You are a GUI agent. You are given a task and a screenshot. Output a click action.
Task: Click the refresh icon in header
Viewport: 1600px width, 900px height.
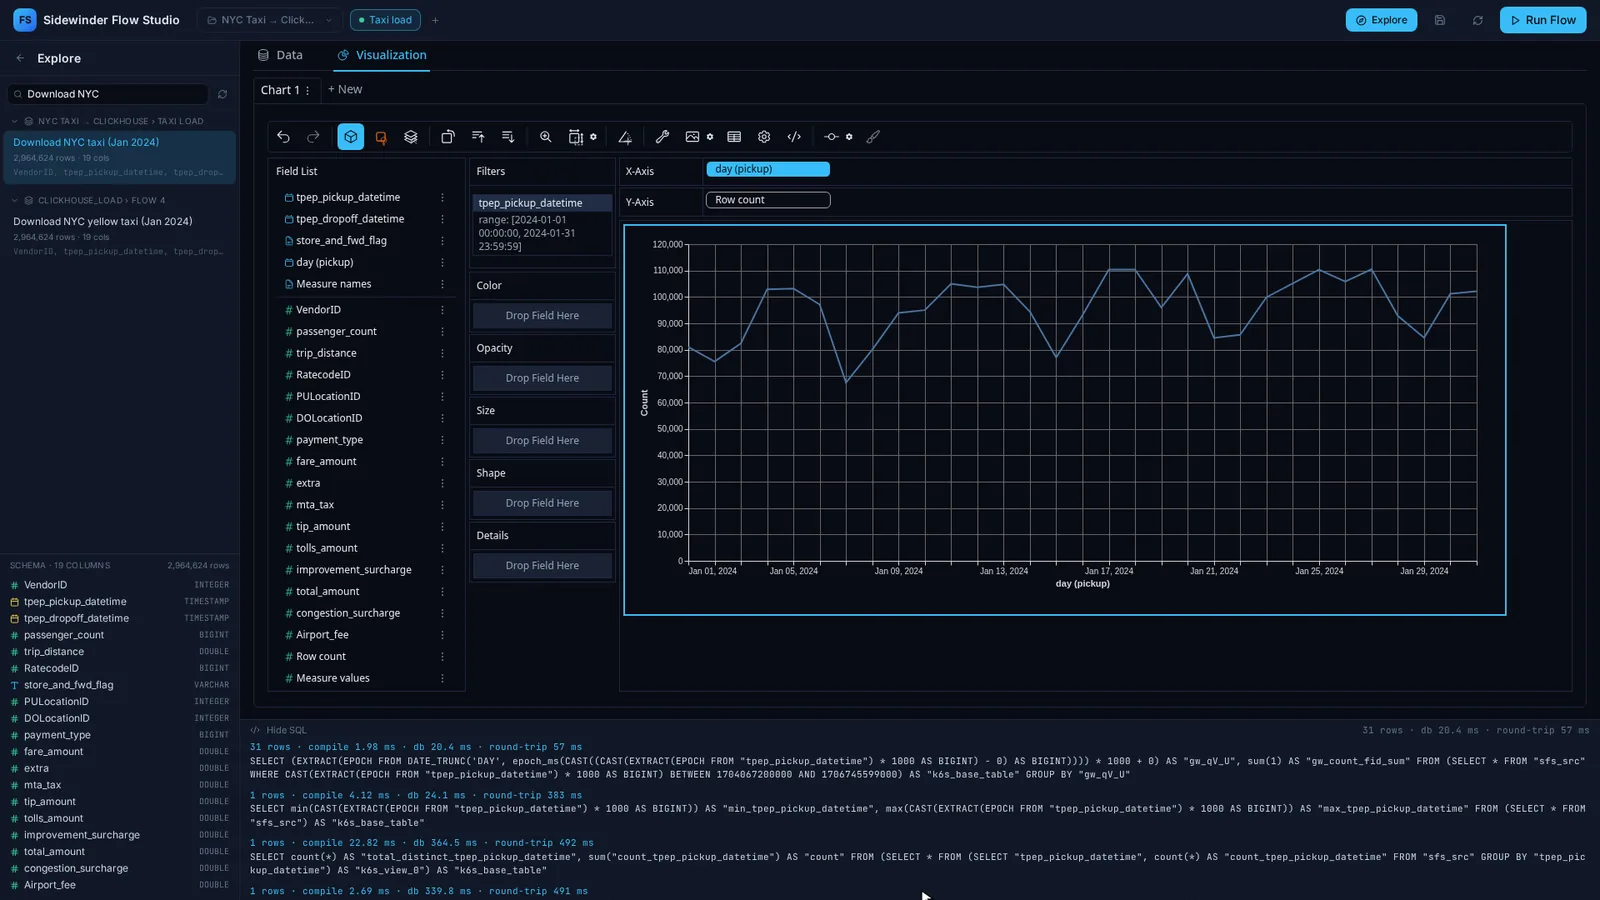tap(1478, 20)
